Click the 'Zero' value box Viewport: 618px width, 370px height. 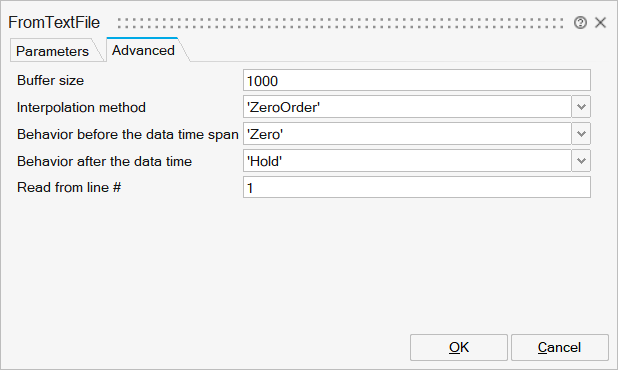click(407, 134)
